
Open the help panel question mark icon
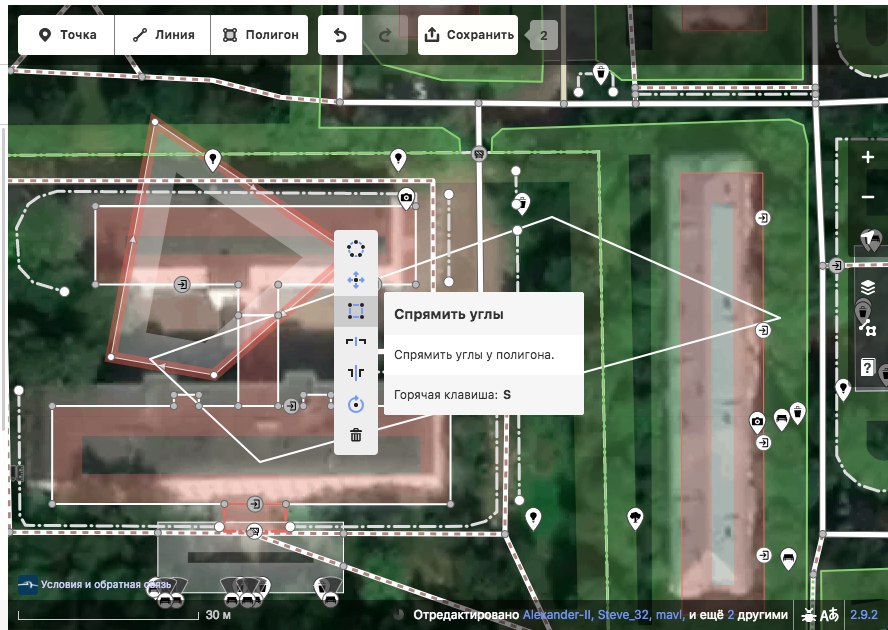(868, 367)
